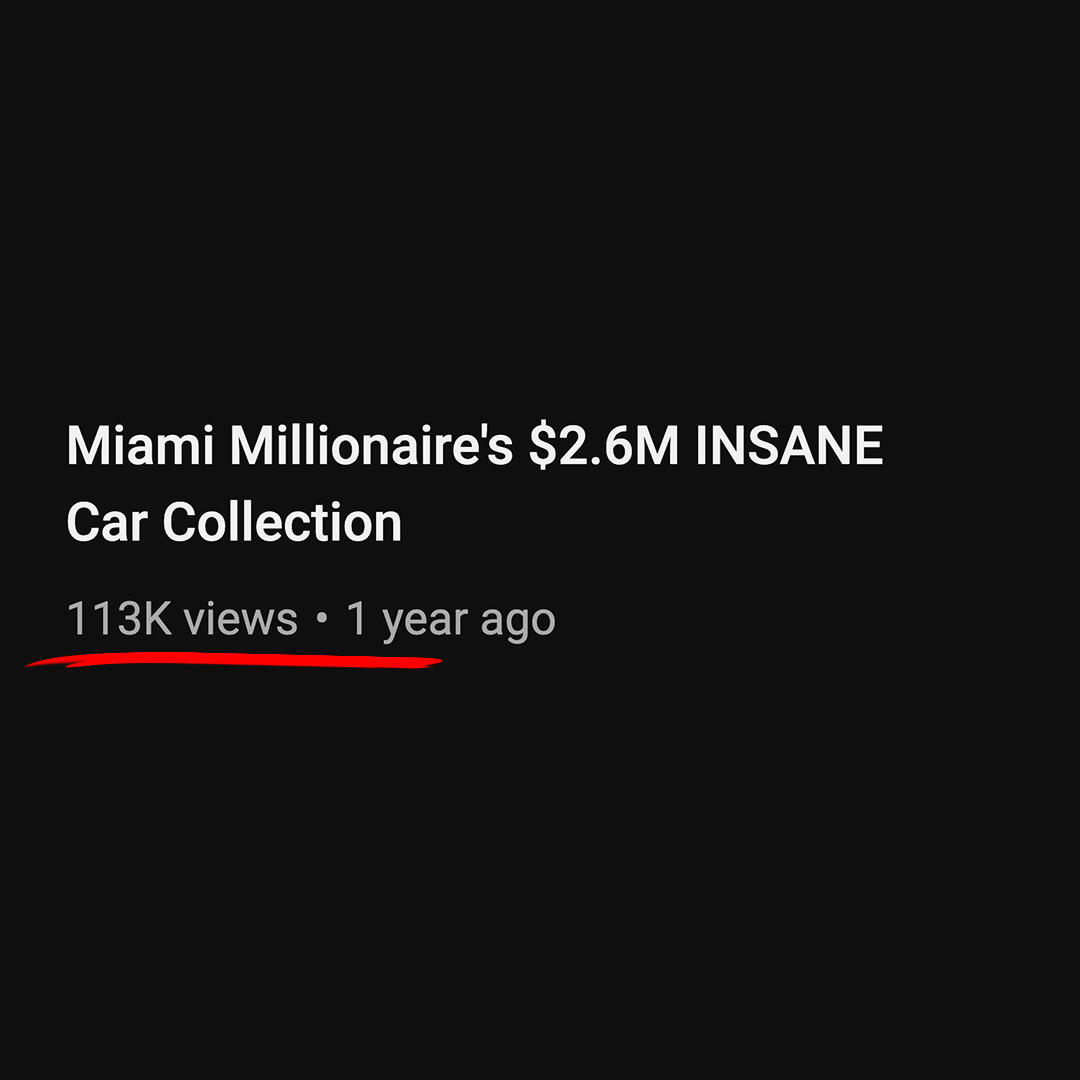Click the word "year" in the date

(425, 622)
